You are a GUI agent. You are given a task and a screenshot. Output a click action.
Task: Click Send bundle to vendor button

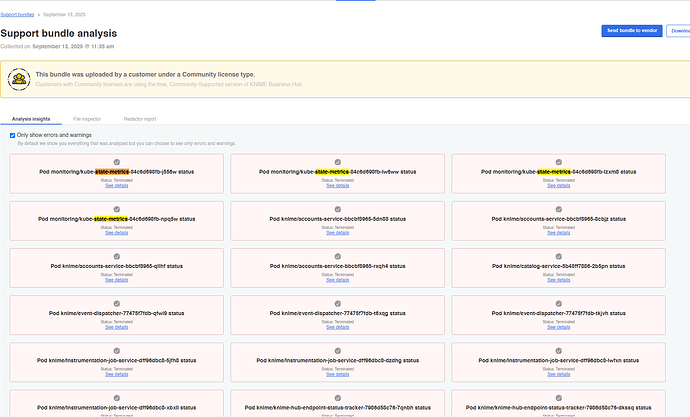tap(632, 31)
